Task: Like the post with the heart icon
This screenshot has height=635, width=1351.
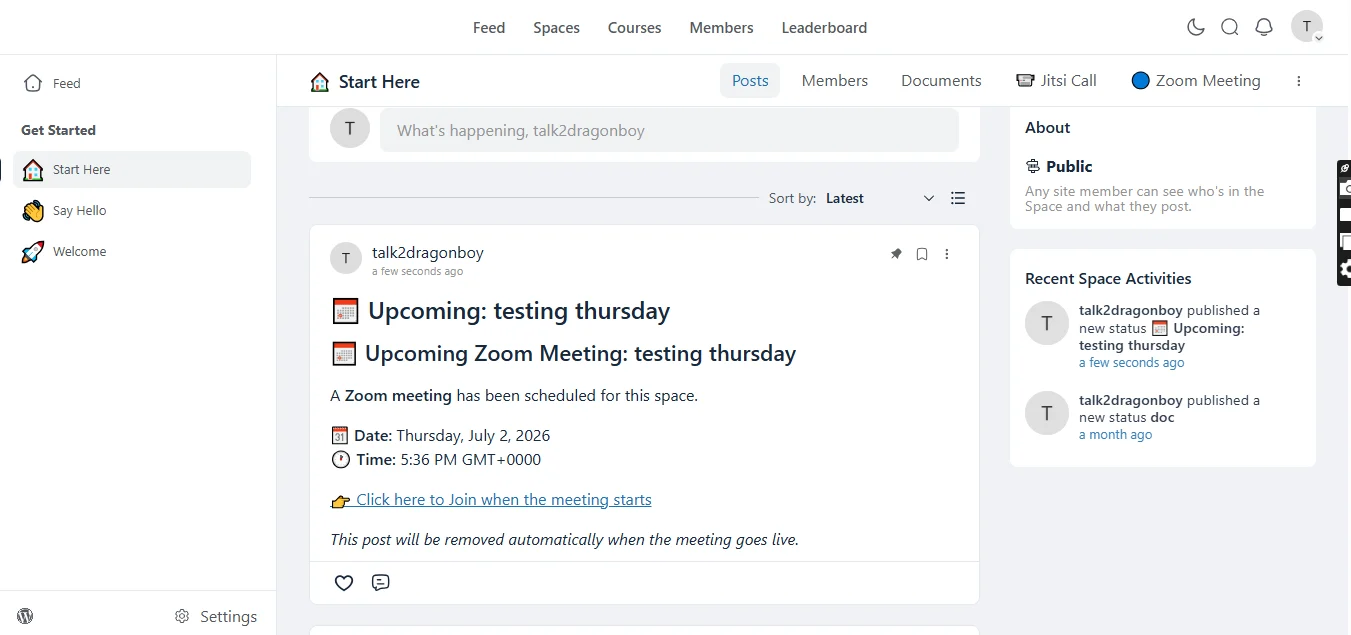Action: pyautogui.click(x=344, y=582)
